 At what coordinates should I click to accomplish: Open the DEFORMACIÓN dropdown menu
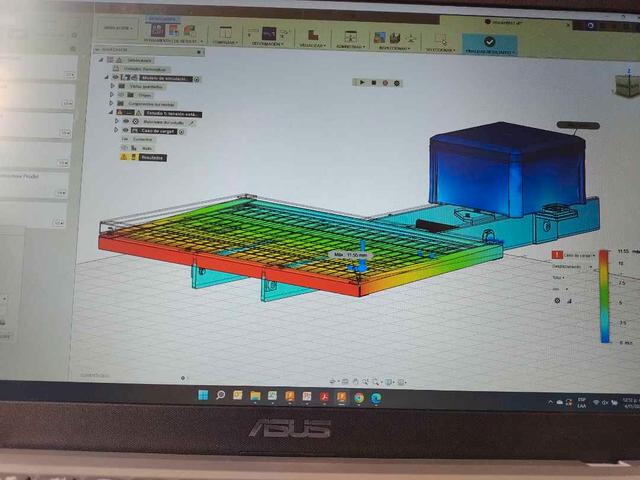[267, 43]
